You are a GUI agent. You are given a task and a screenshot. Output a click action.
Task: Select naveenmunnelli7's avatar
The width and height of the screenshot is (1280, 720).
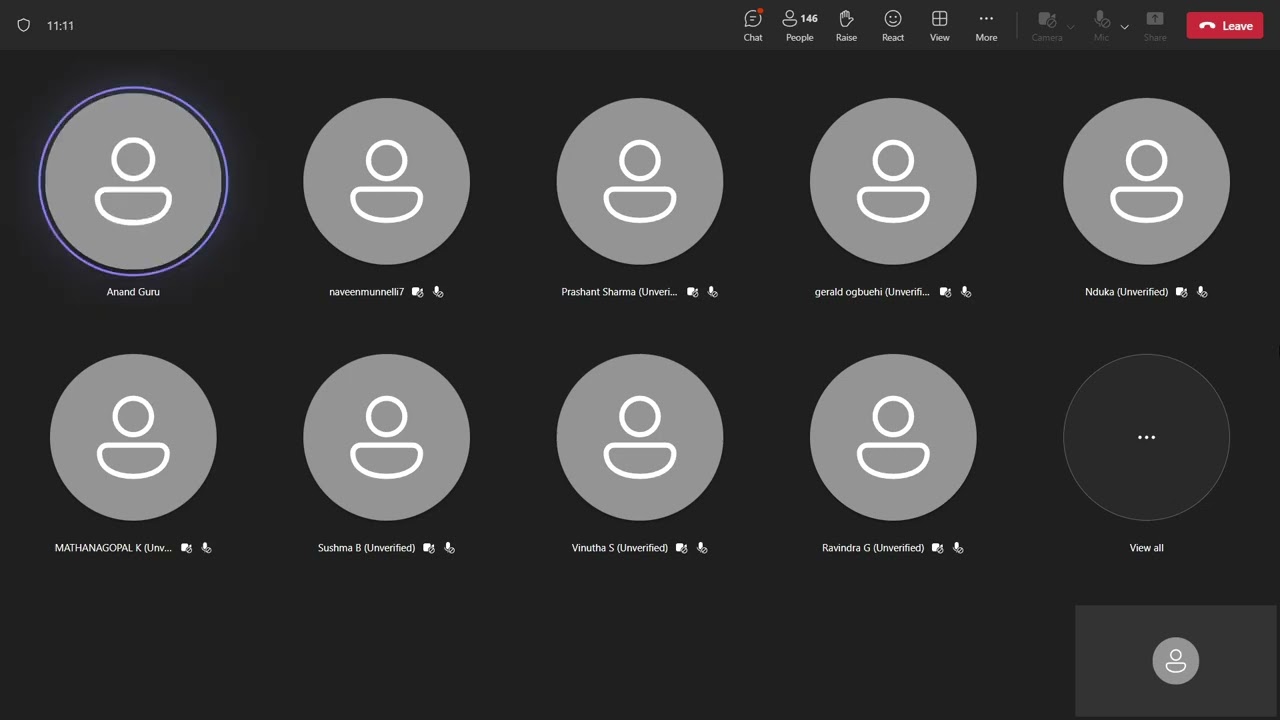386,181
